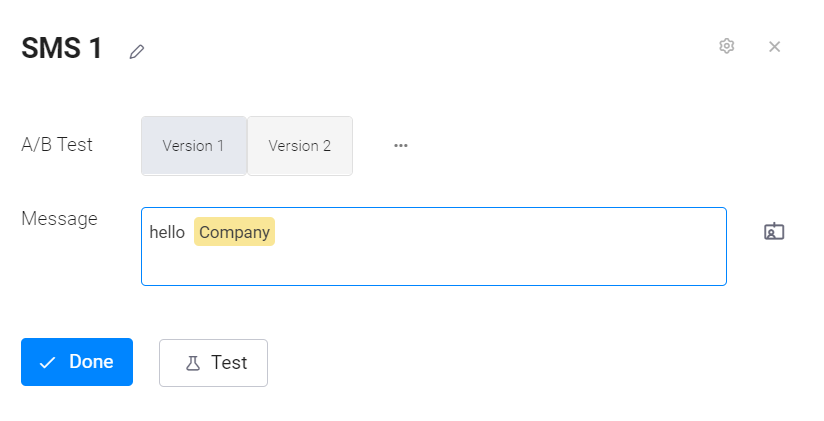
Task: Click the Done button
Action: [77, 362]
